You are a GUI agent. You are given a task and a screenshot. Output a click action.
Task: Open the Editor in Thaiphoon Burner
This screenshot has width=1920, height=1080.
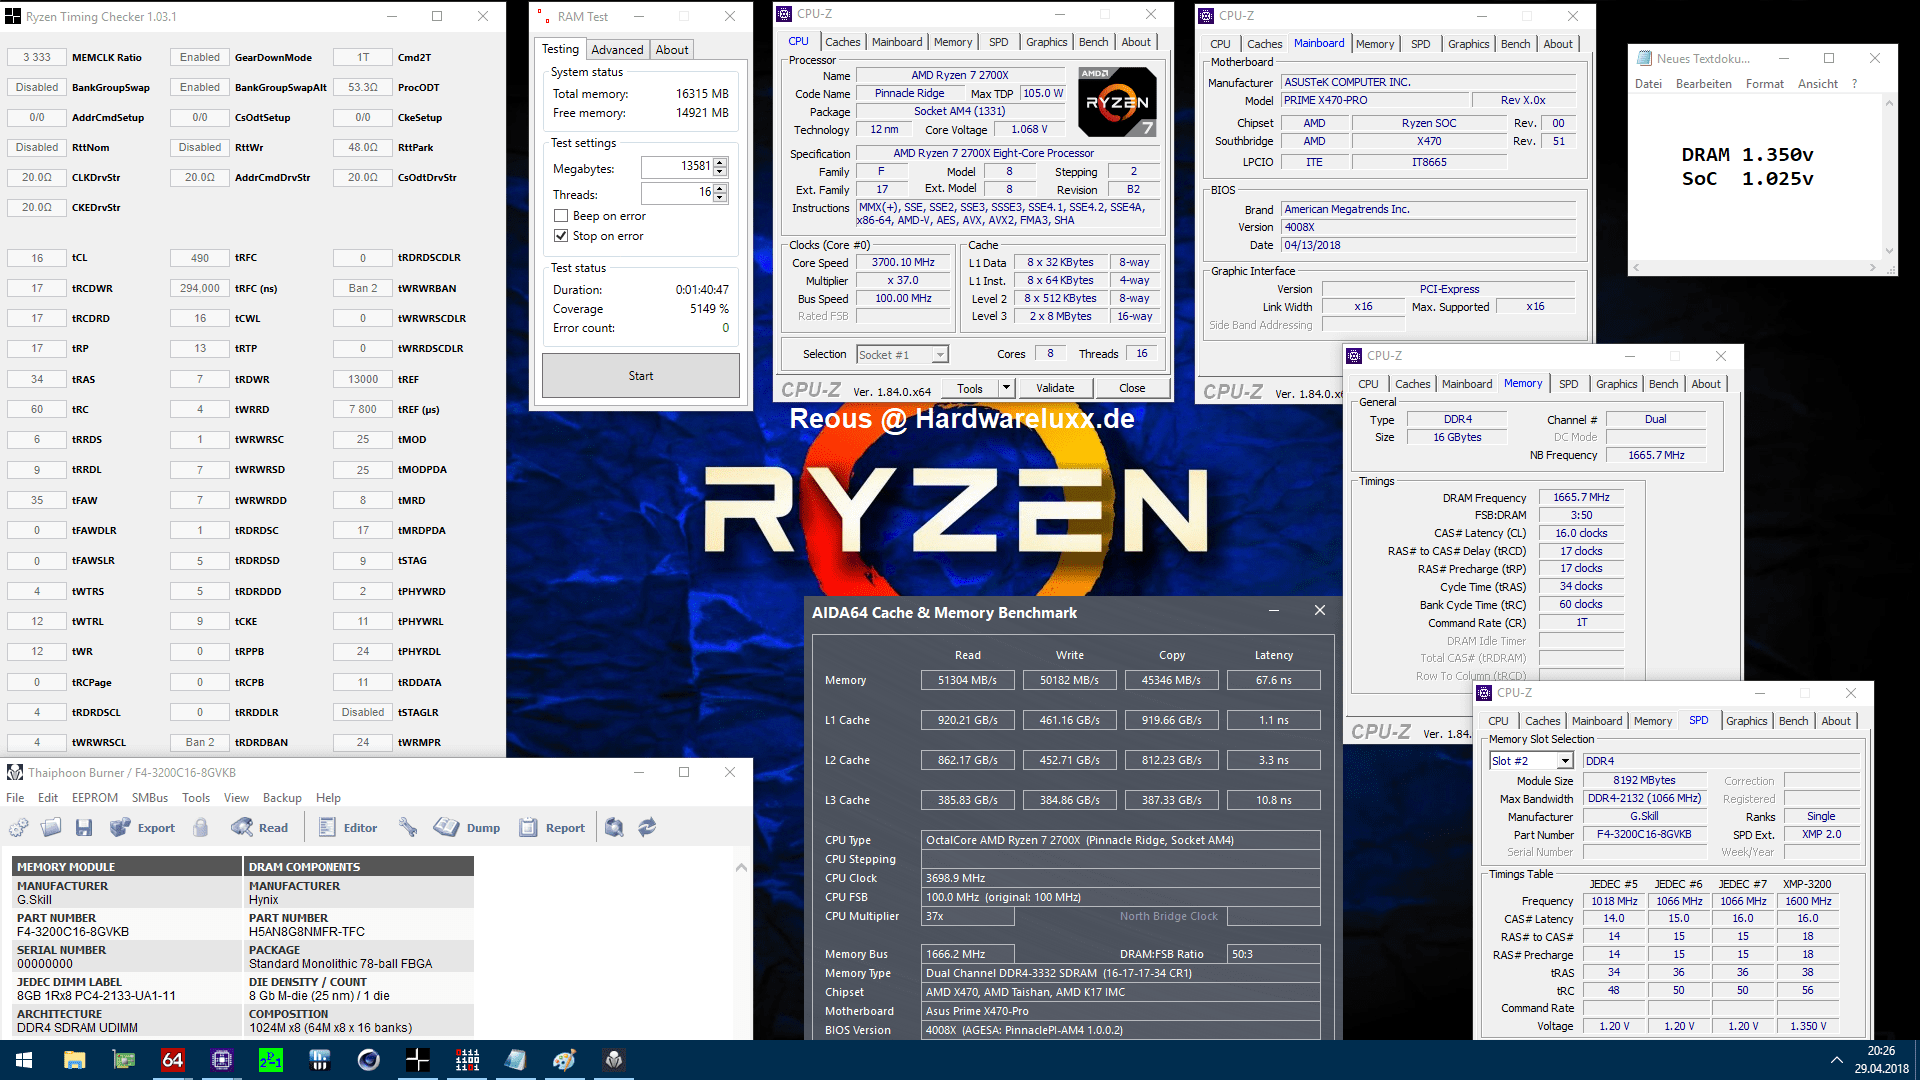point(348,828)
